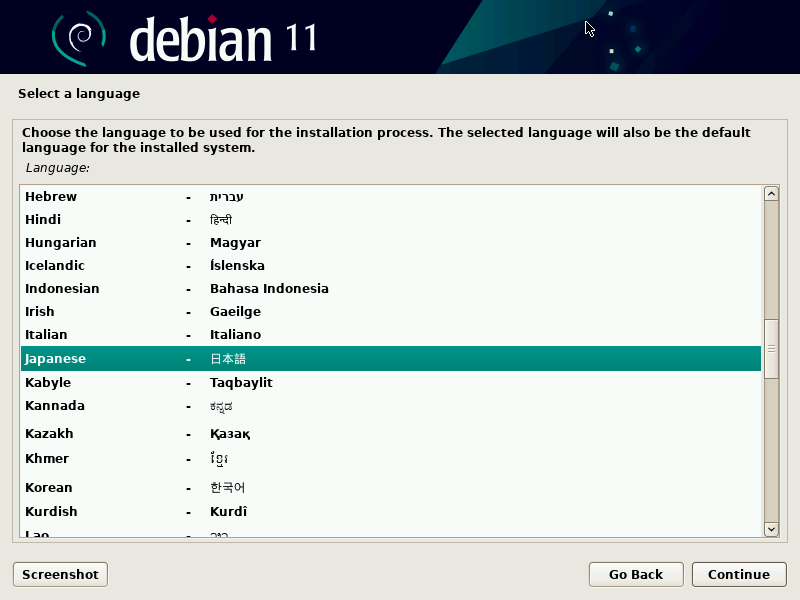
Task: Choose Kurdish - Kurdî language
Action: tap(391, 512)
